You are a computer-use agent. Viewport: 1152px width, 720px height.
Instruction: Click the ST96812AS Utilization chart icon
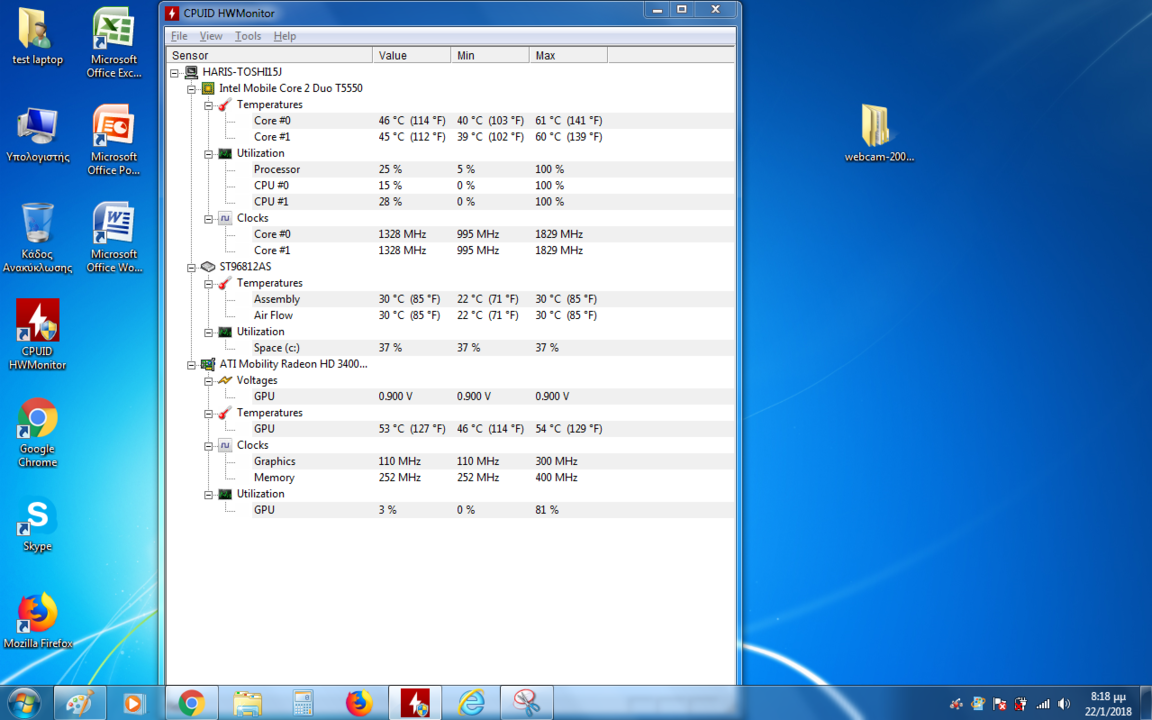pos(225,331)
